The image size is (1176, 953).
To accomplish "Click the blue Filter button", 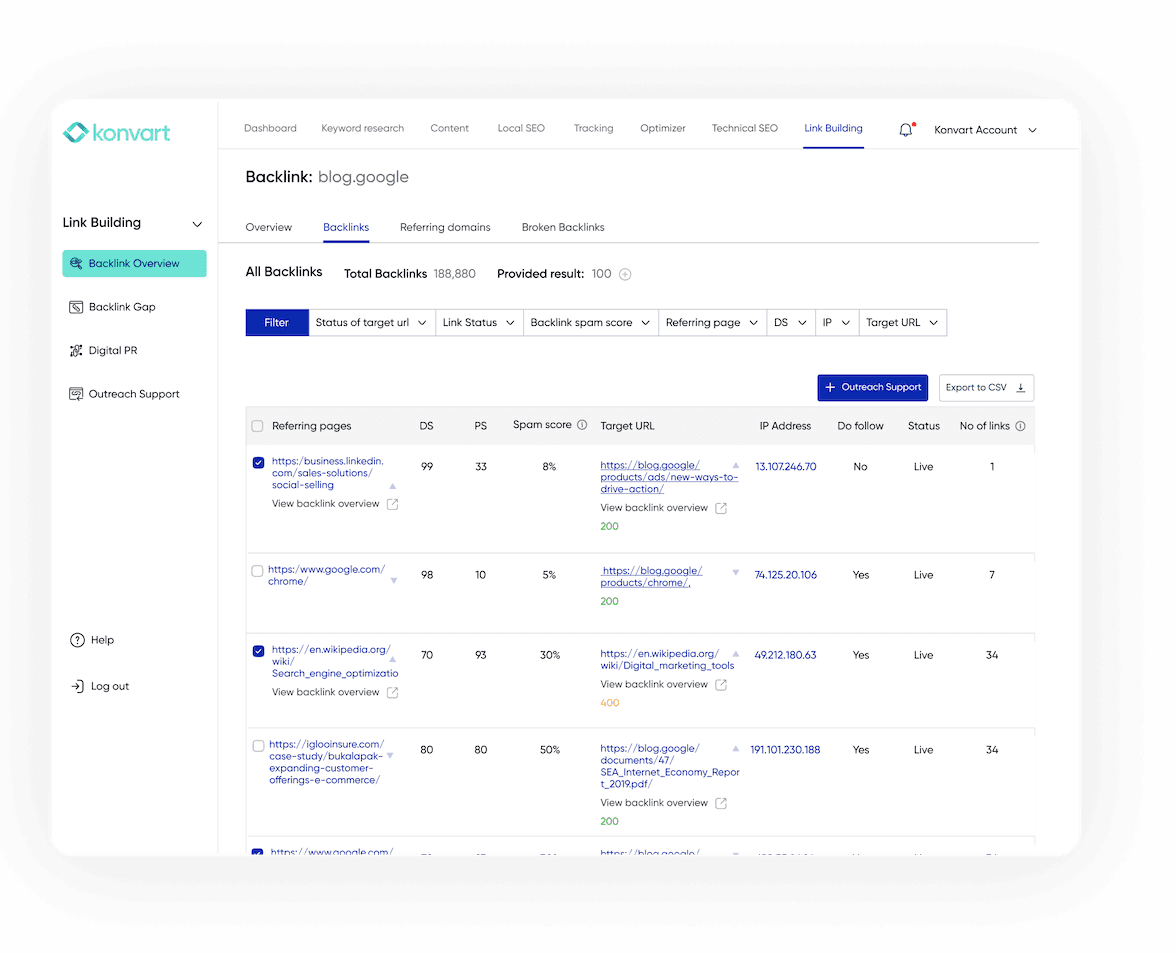I will click(277, 322).
